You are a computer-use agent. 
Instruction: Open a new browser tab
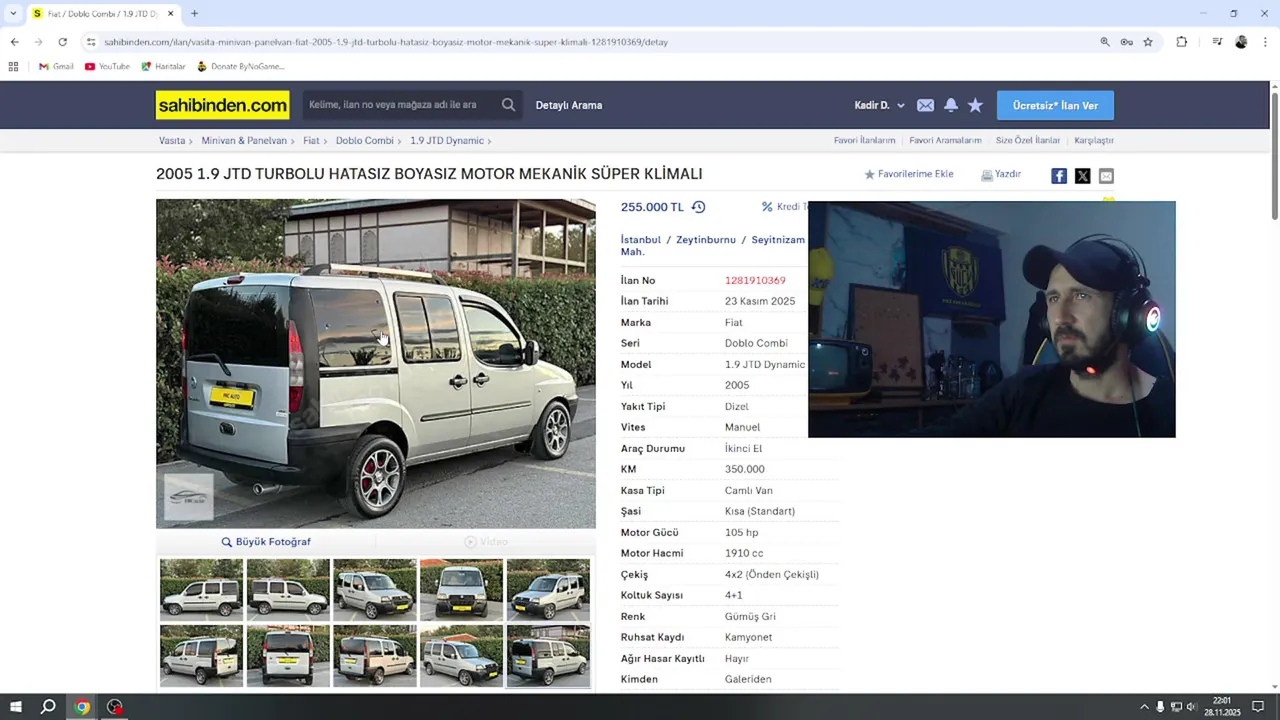pos(194,14)
